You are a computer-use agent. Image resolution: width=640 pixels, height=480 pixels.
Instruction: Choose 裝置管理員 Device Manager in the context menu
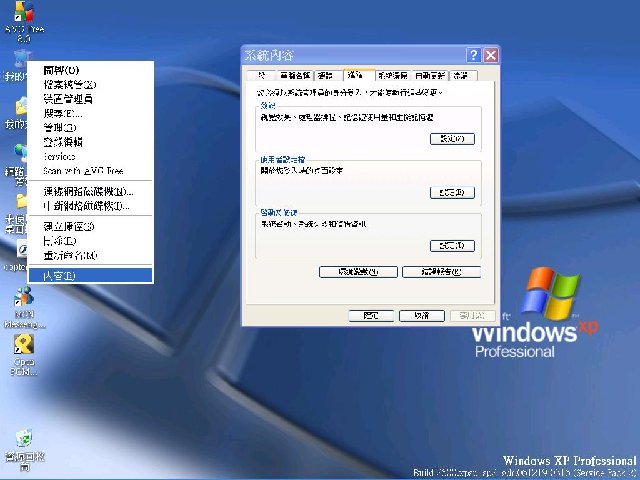coord(90,99)
